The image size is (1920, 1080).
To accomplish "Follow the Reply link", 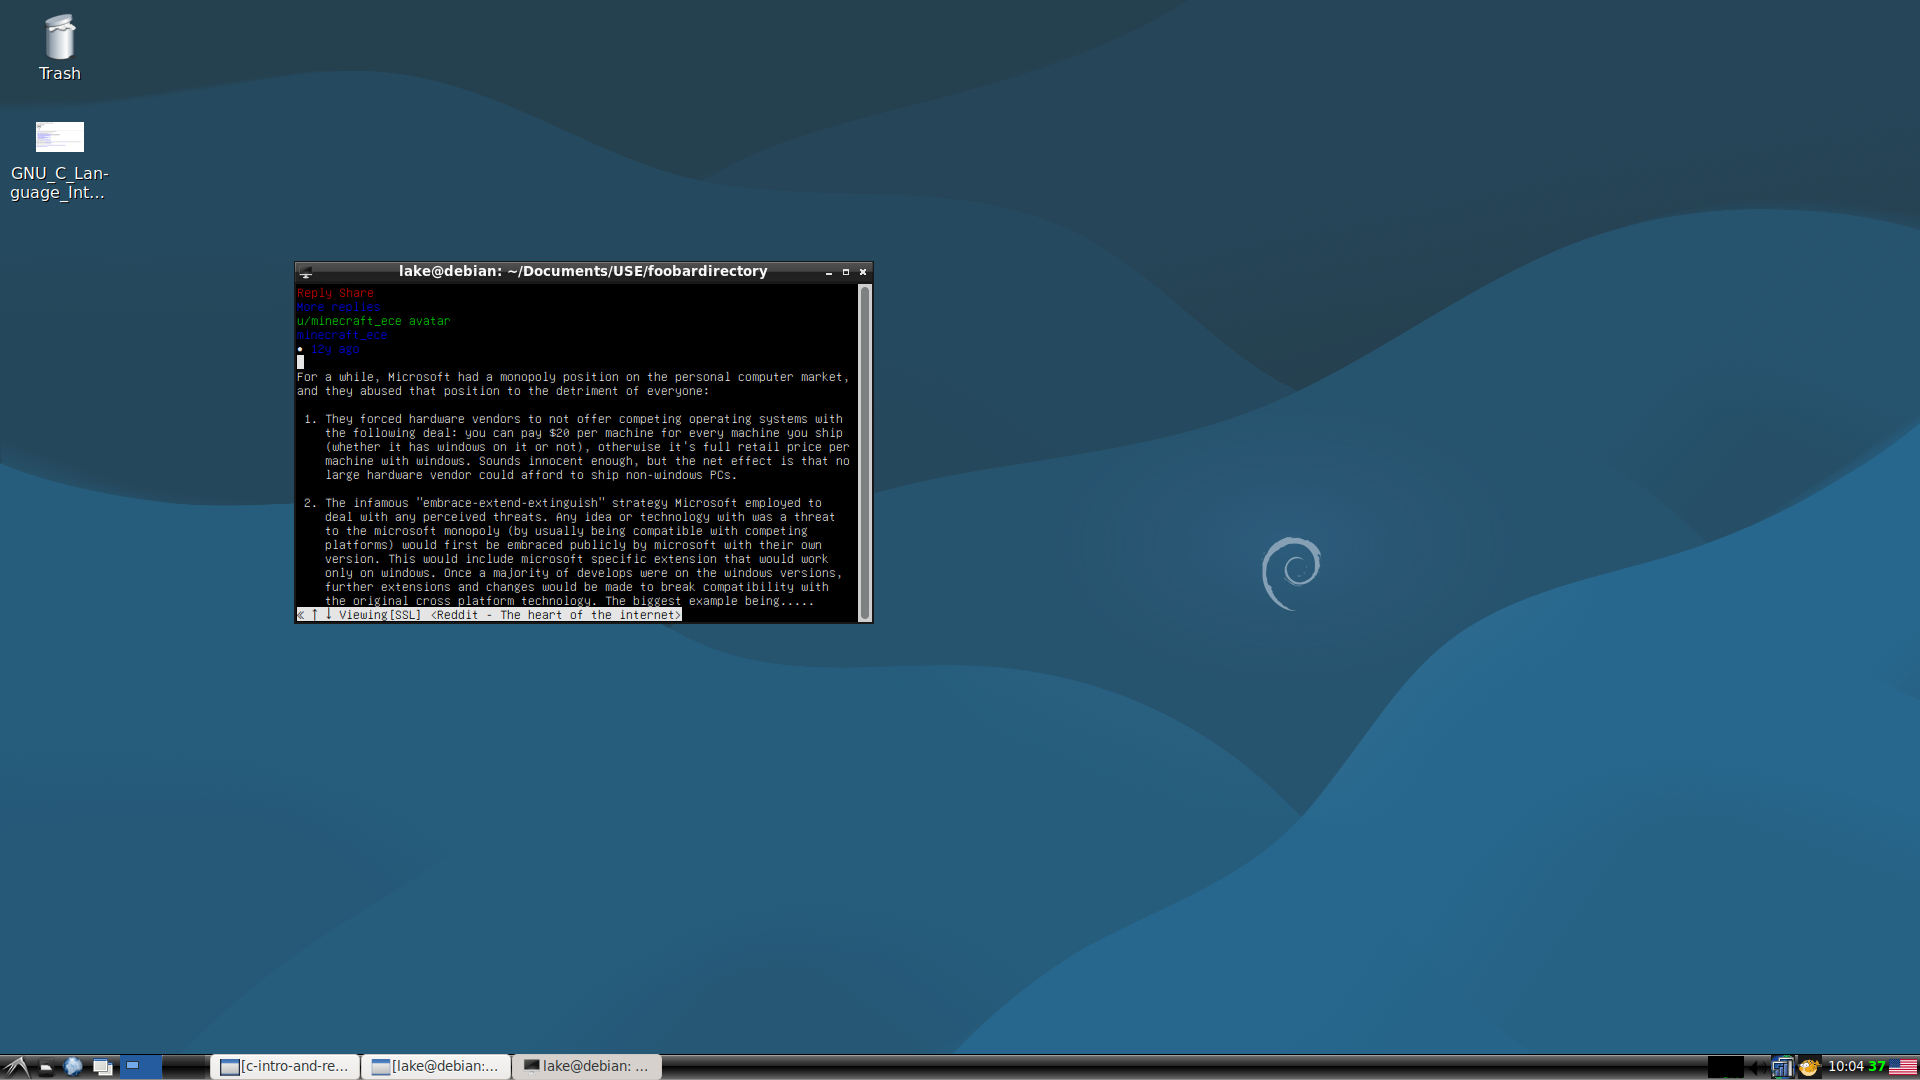I will point(314,293).
